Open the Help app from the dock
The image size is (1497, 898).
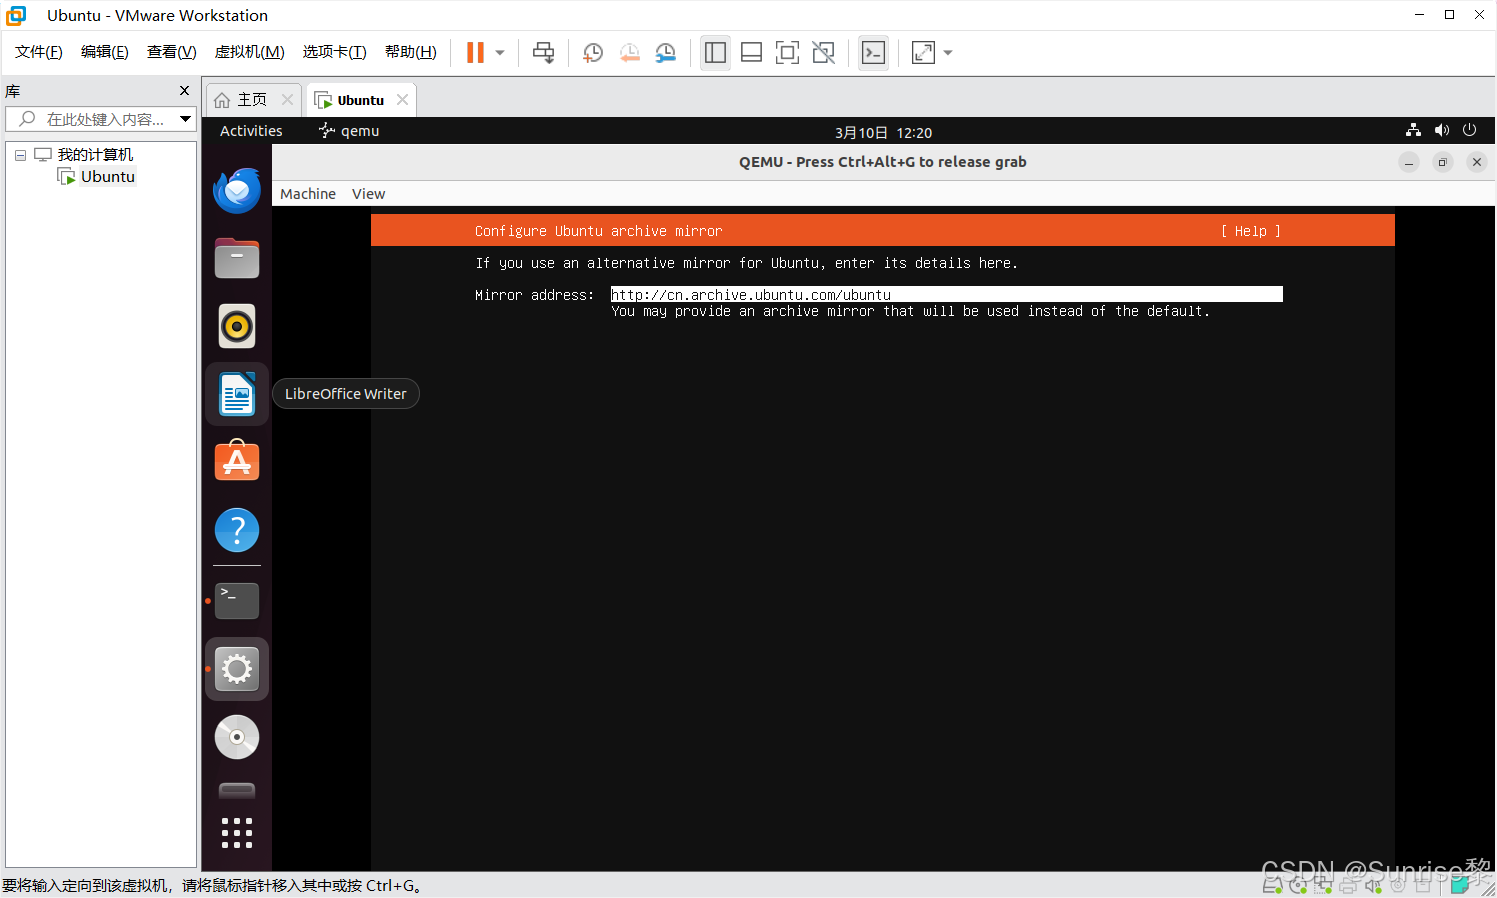(237, 530)
